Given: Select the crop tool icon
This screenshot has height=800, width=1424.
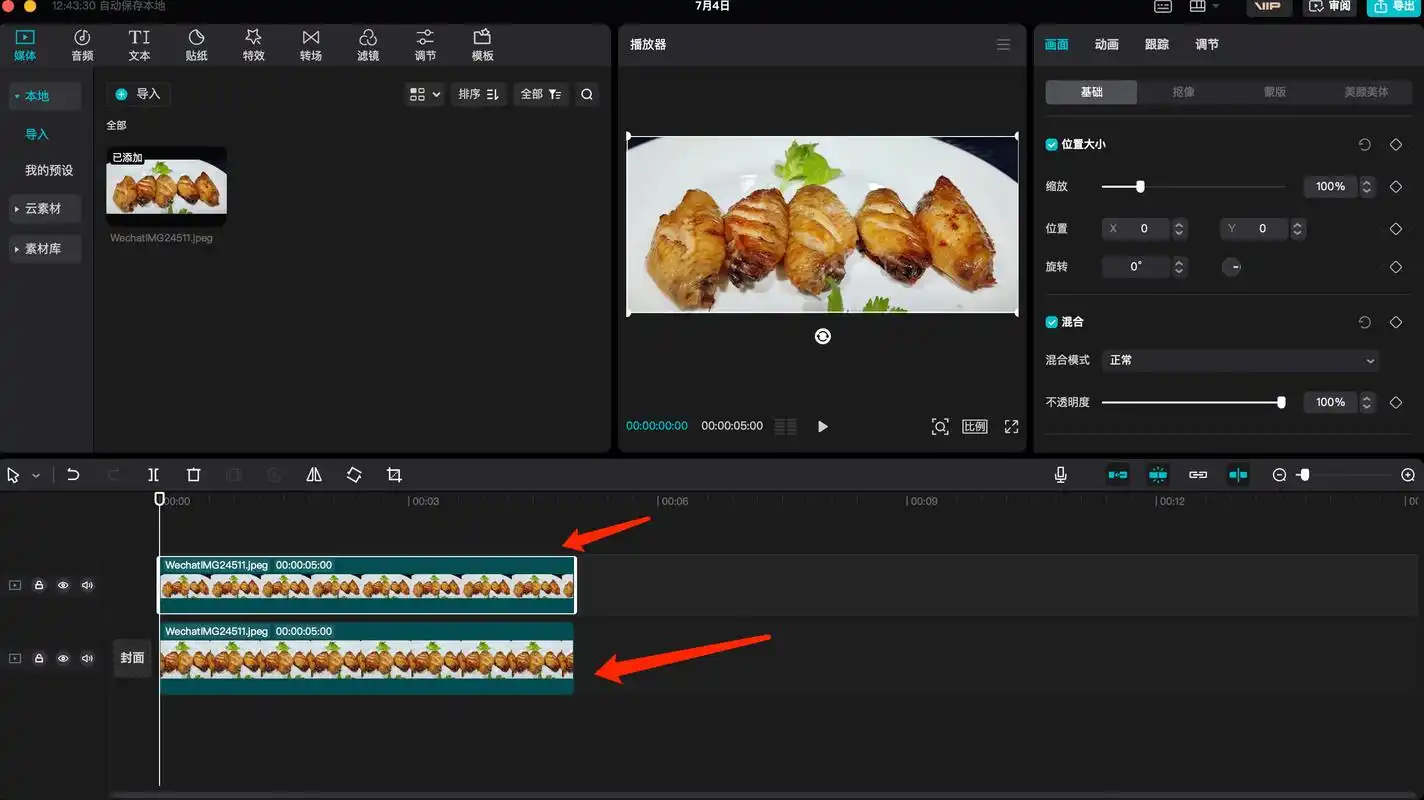Looking at the screenshot, I should [394, 475].
